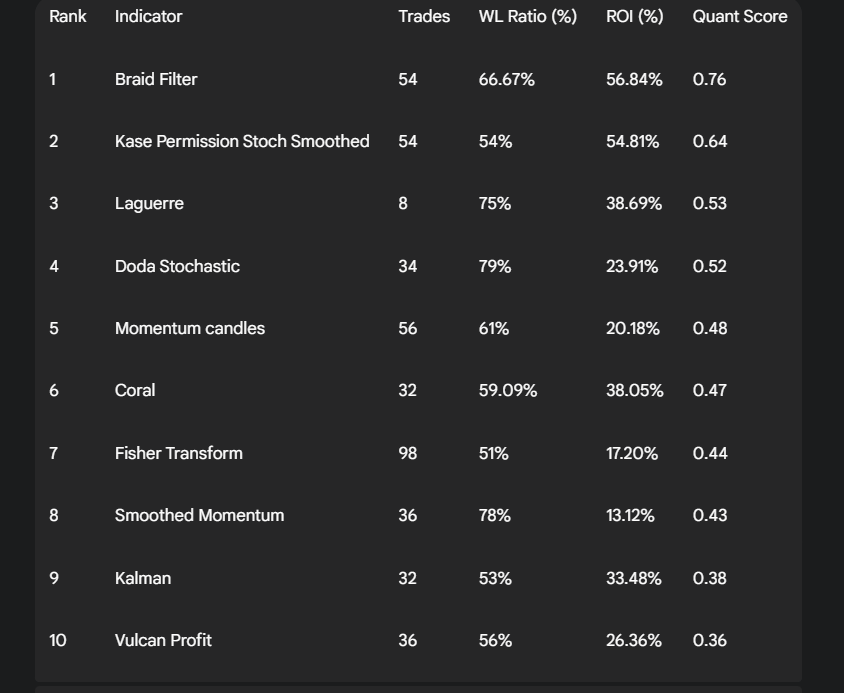Click the Laguerre indicator name
Image resolution: width=844 pixels, height=693 pixels.
[x=149, y=203]
